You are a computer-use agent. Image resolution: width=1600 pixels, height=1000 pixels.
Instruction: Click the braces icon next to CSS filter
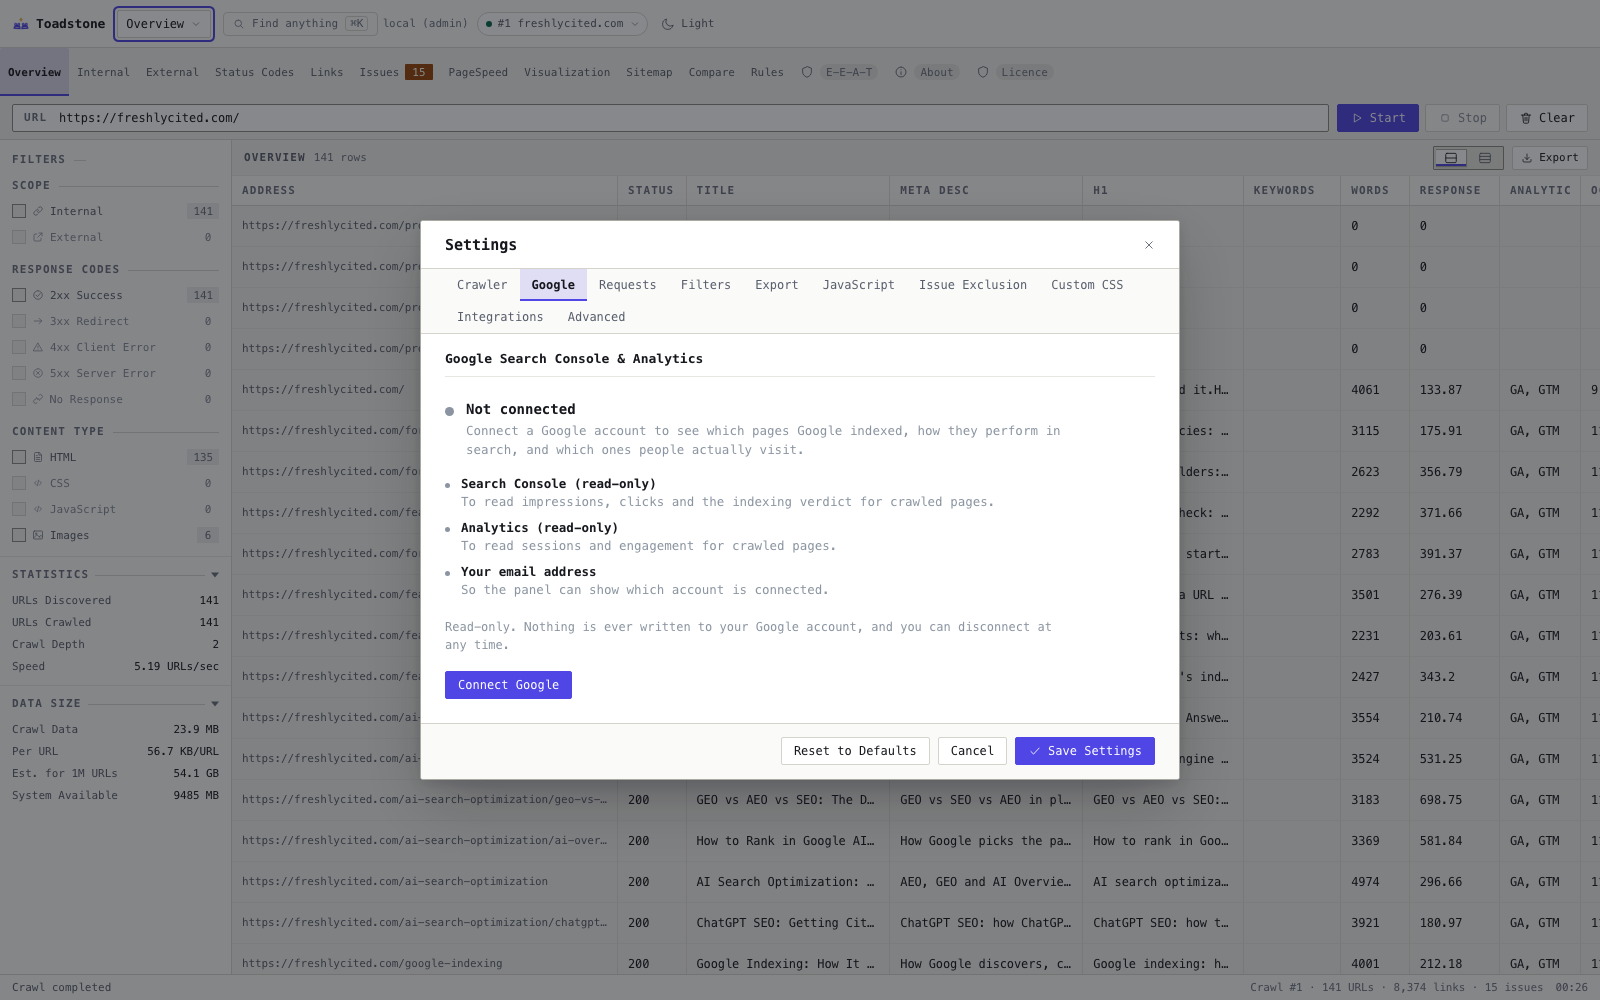click(x=38, y=483)
